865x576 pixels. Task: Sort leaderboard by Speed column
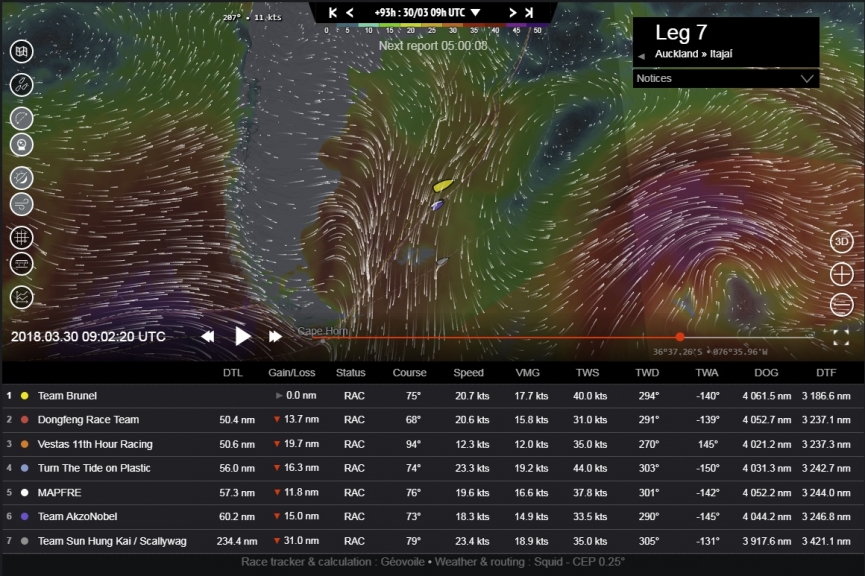(468, 372)
